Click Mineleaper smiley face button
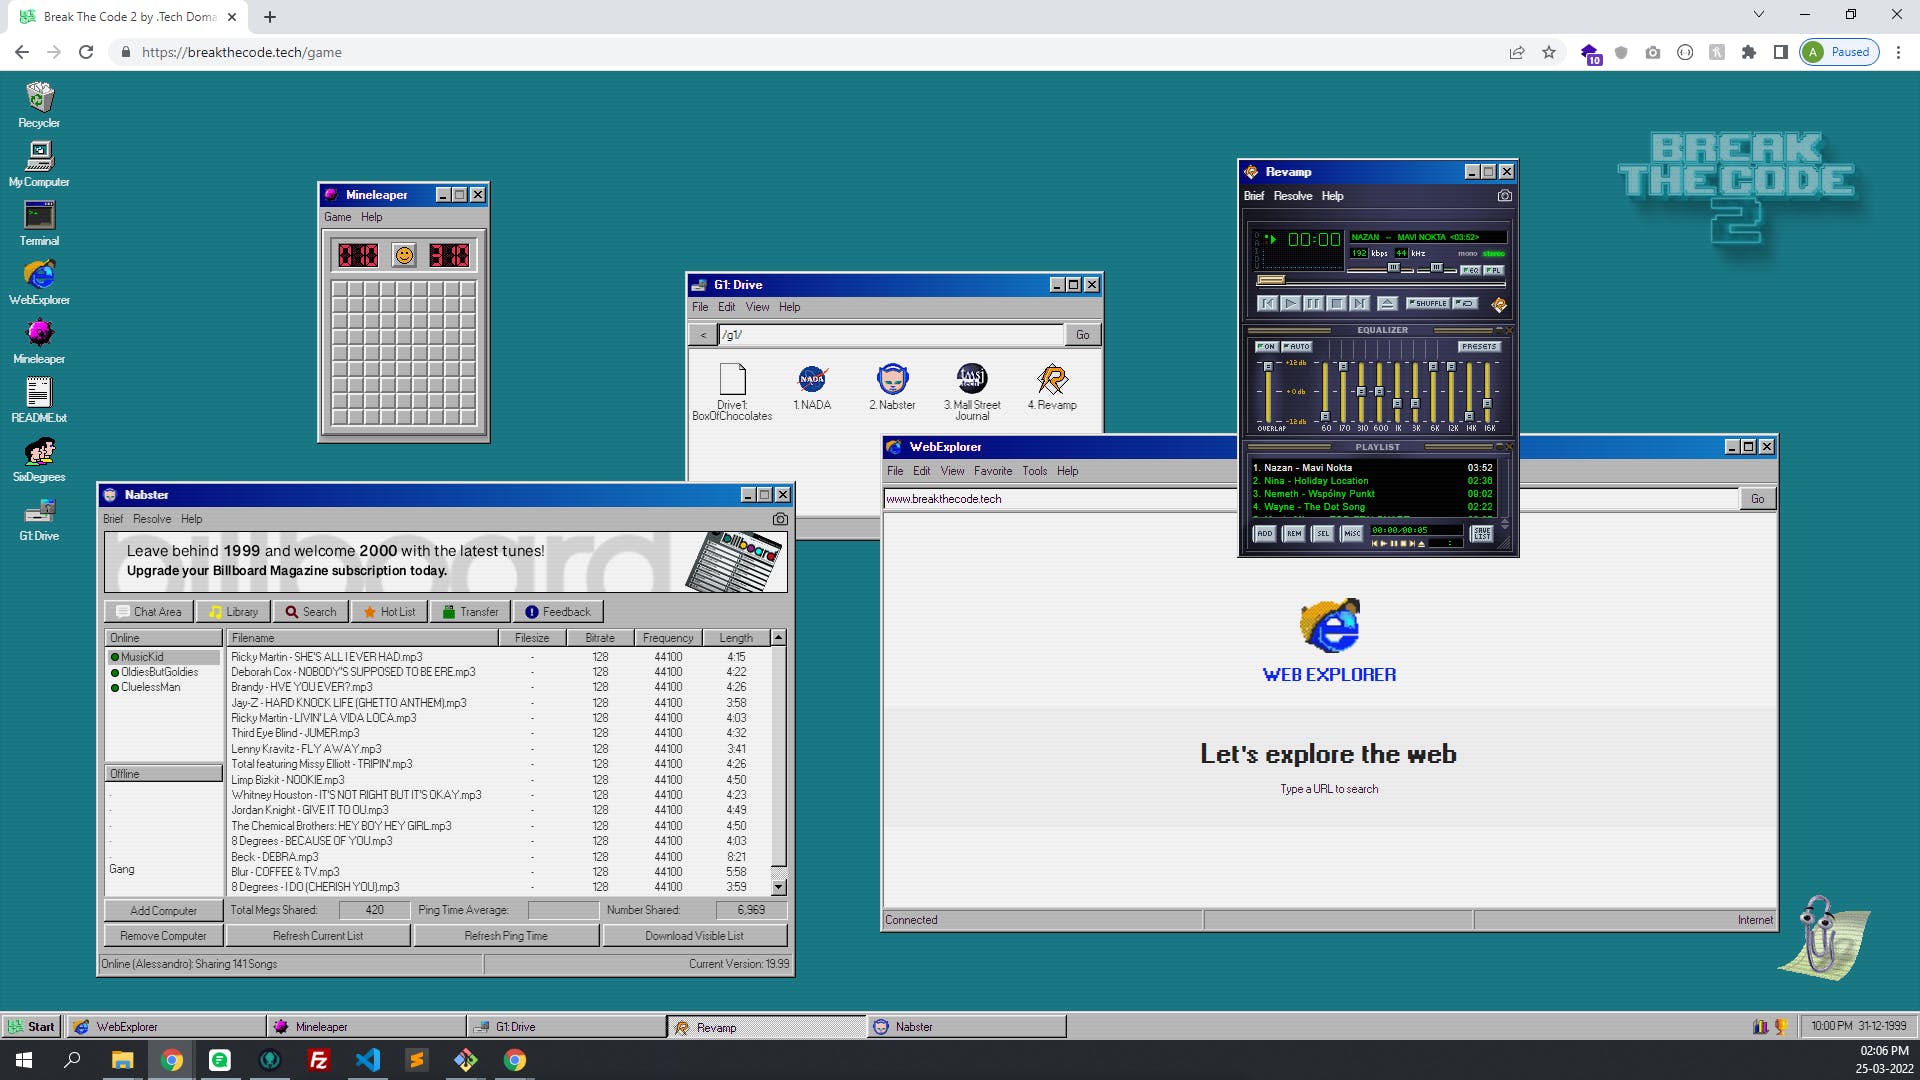1920x1080 pixels. [404, 256]
